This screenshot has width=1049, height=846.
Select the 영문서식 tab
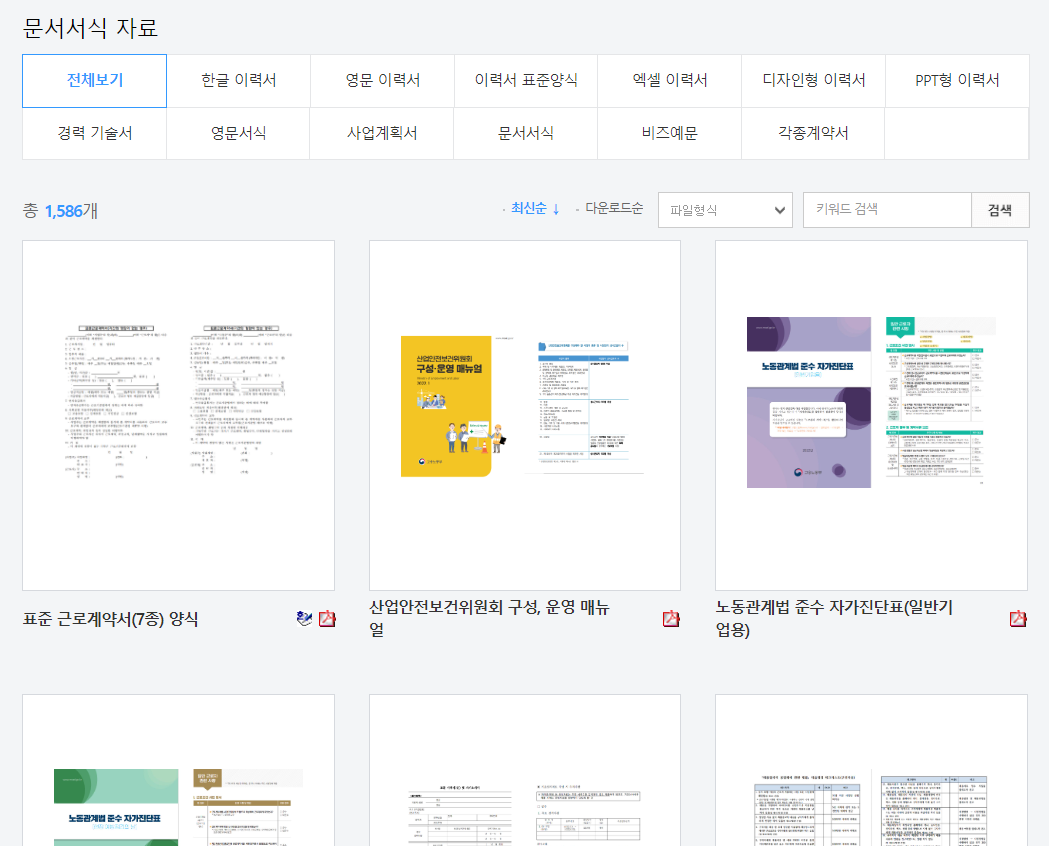pyautogui.click(x=238, y=133)
